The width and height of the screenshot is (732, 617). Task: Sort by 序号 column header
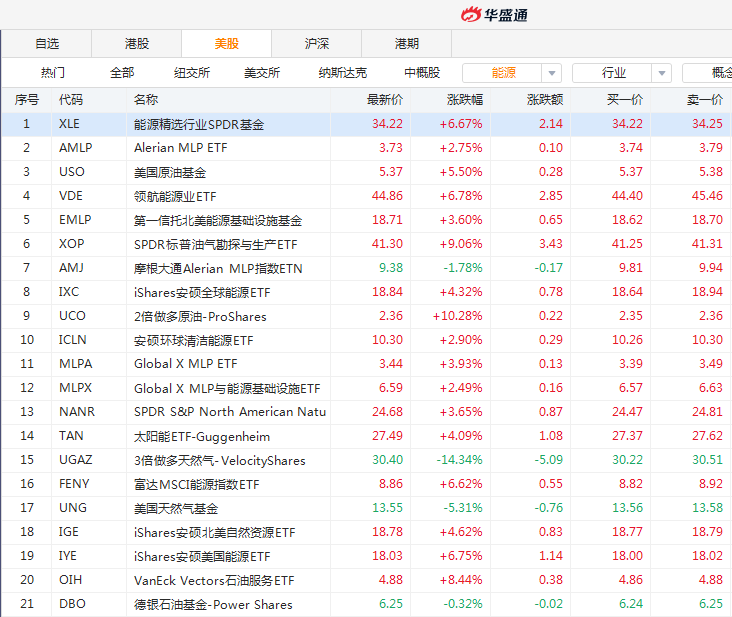pyautogui.click(x=27, y=100)
